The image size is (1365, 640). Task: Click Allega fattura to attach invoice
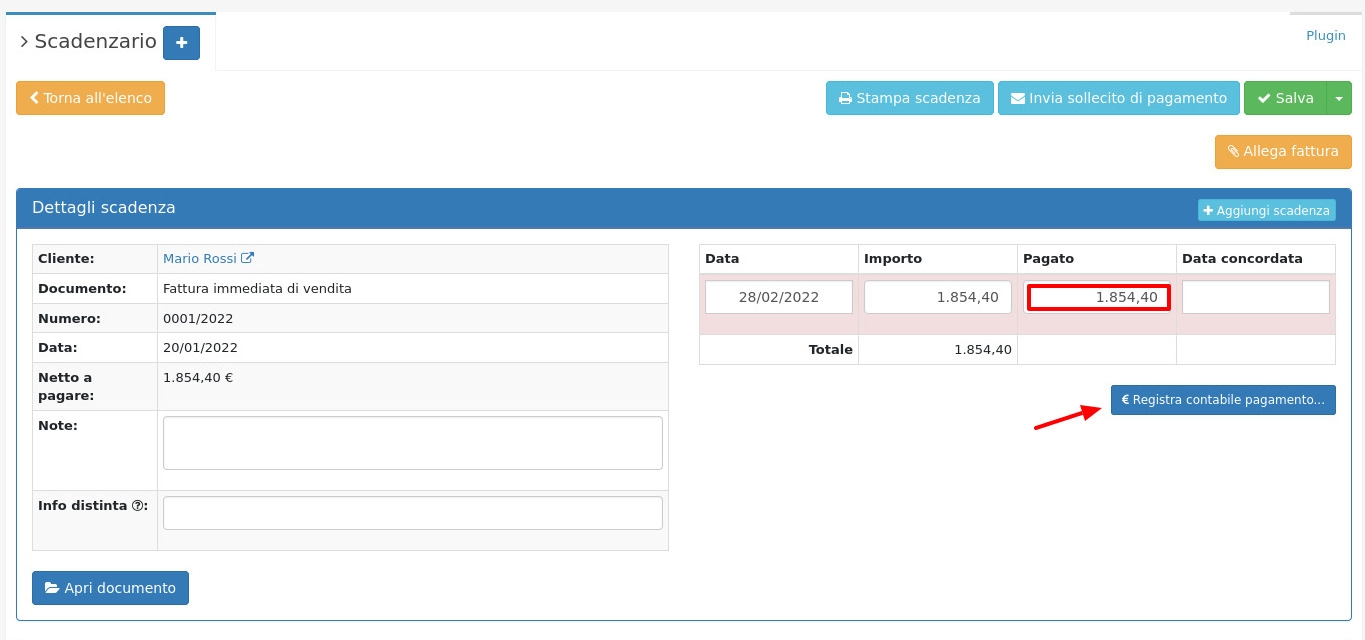pyautogui.click(x=1283, y=152)
